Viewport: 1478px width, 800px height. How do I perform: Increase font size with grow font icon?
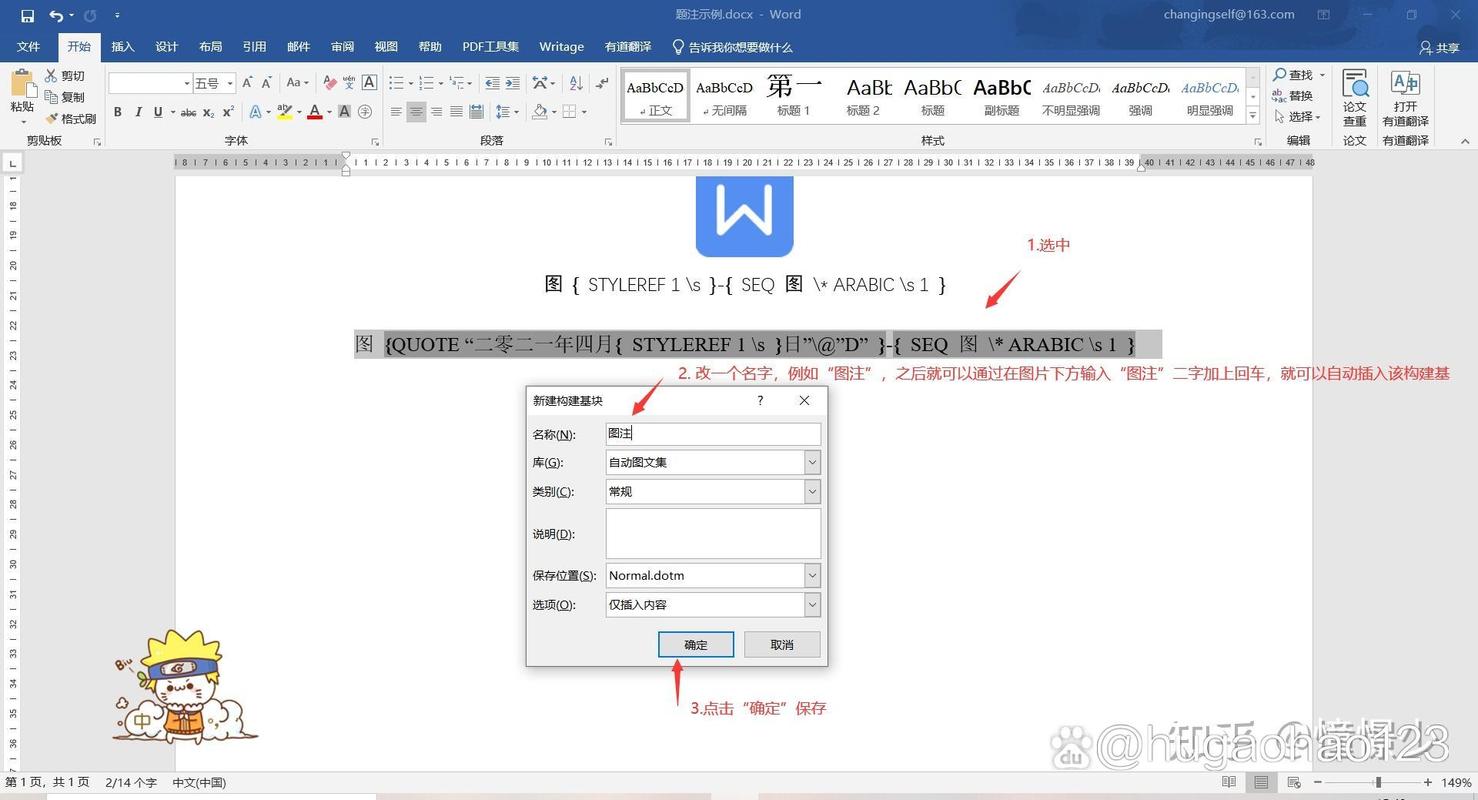tap(247, 83)
